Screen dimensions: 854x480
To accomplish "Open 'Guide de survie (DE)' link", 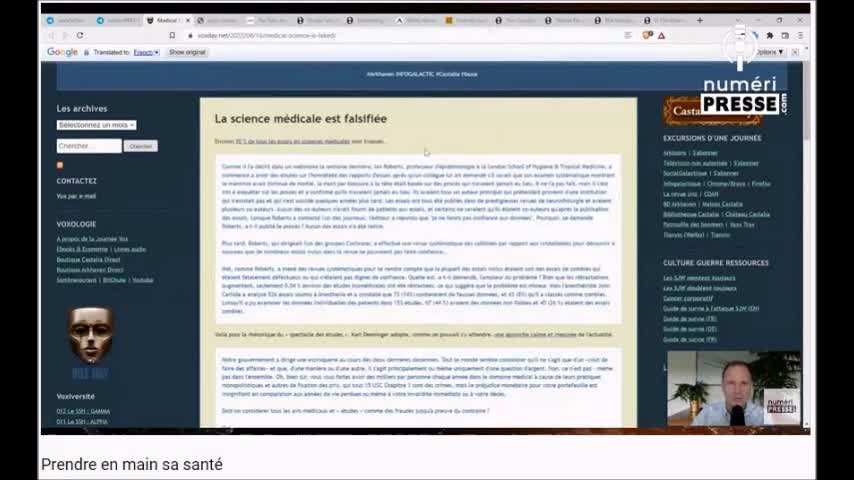I will point(690,329).
